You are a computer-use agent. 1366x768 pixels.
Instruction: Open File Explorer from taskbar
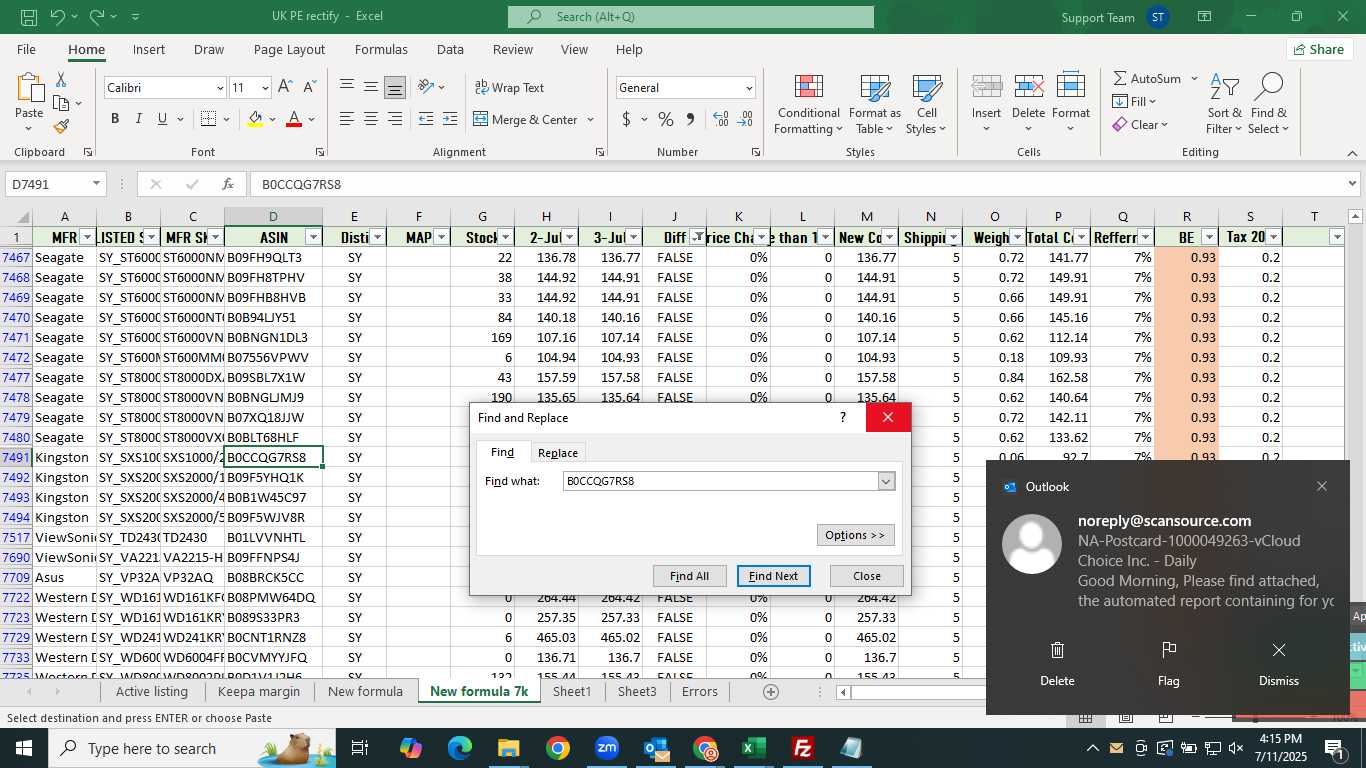(509, 748)
